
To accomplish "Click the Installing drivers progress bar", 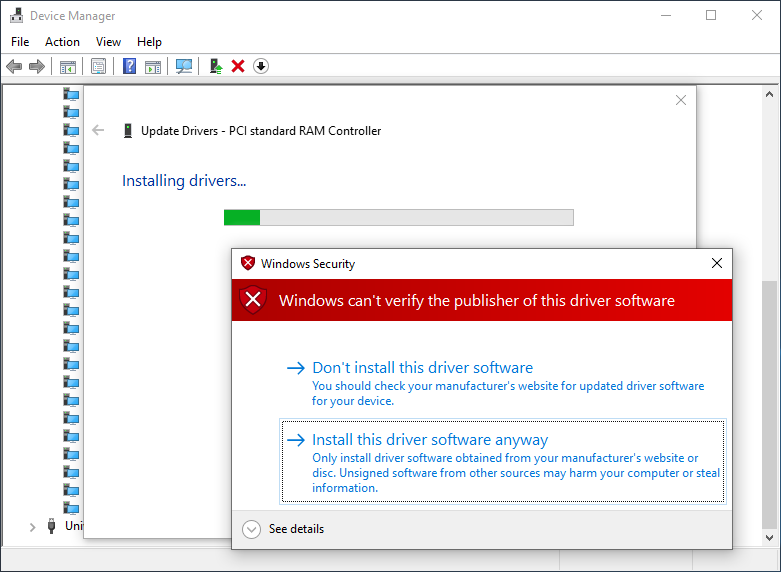I will point(398,217).
